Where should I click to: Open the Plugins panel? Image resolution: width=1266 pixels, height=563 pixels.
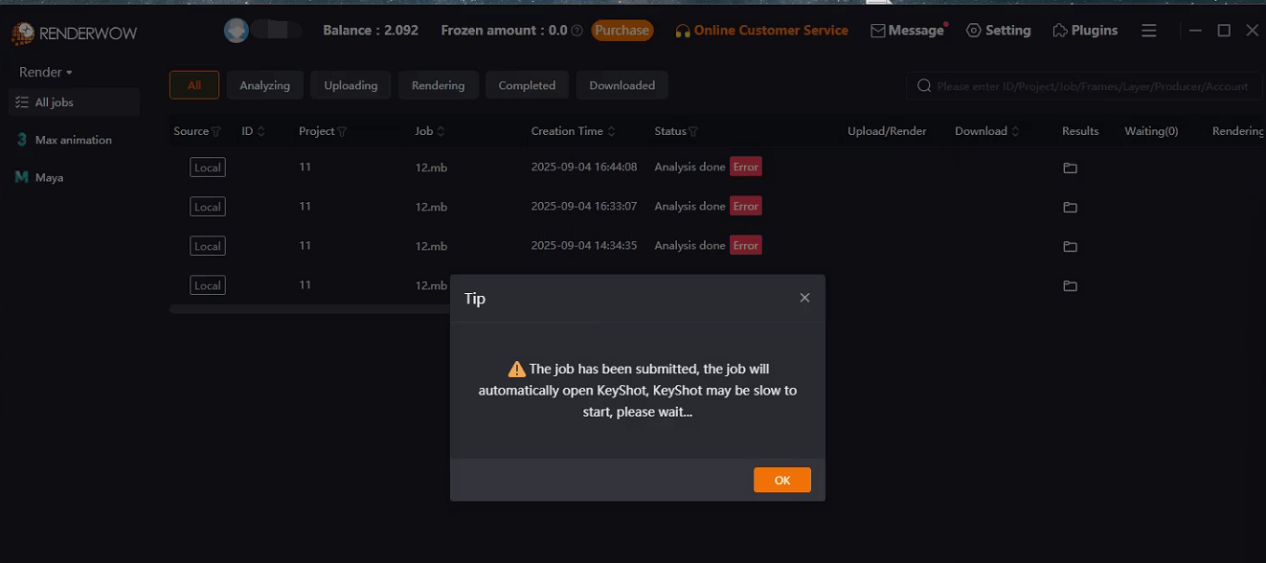pyautogui.click(x=1085, y=31)
